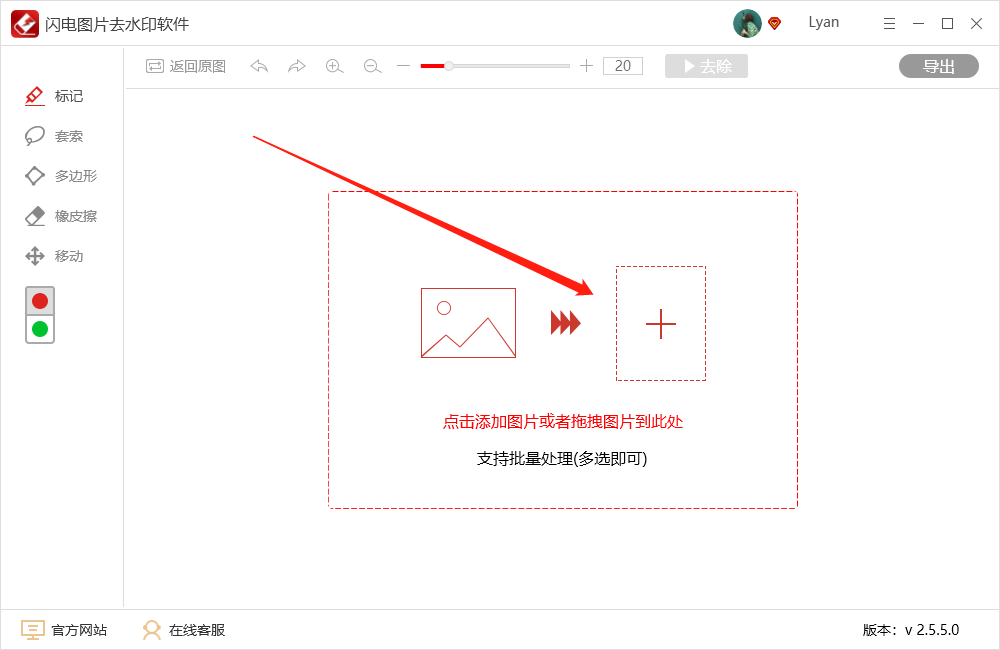Click 支持批量处理(多选即可) text

[562, 459]
